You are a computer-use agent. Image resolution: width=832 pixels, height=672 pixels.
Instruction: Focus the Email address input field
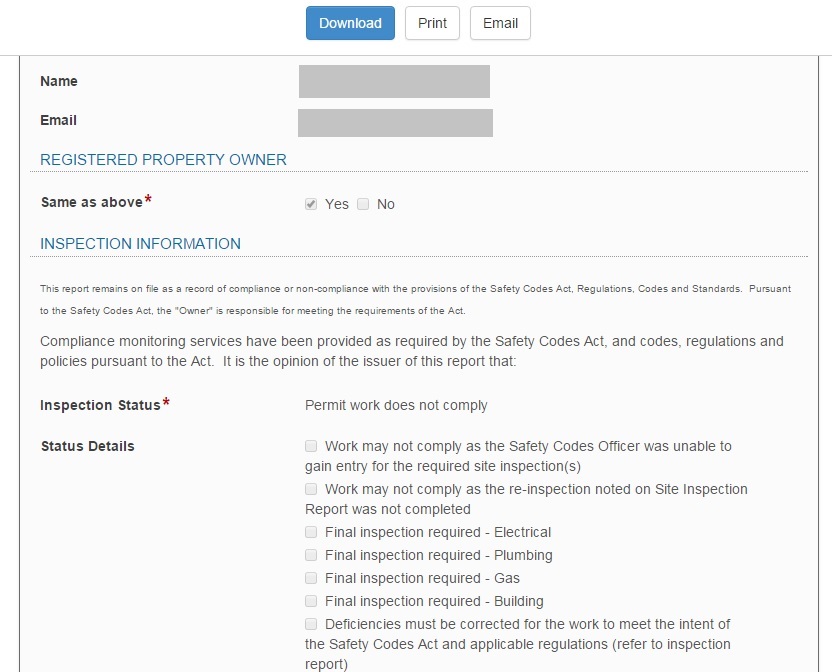tap(395, 122)
